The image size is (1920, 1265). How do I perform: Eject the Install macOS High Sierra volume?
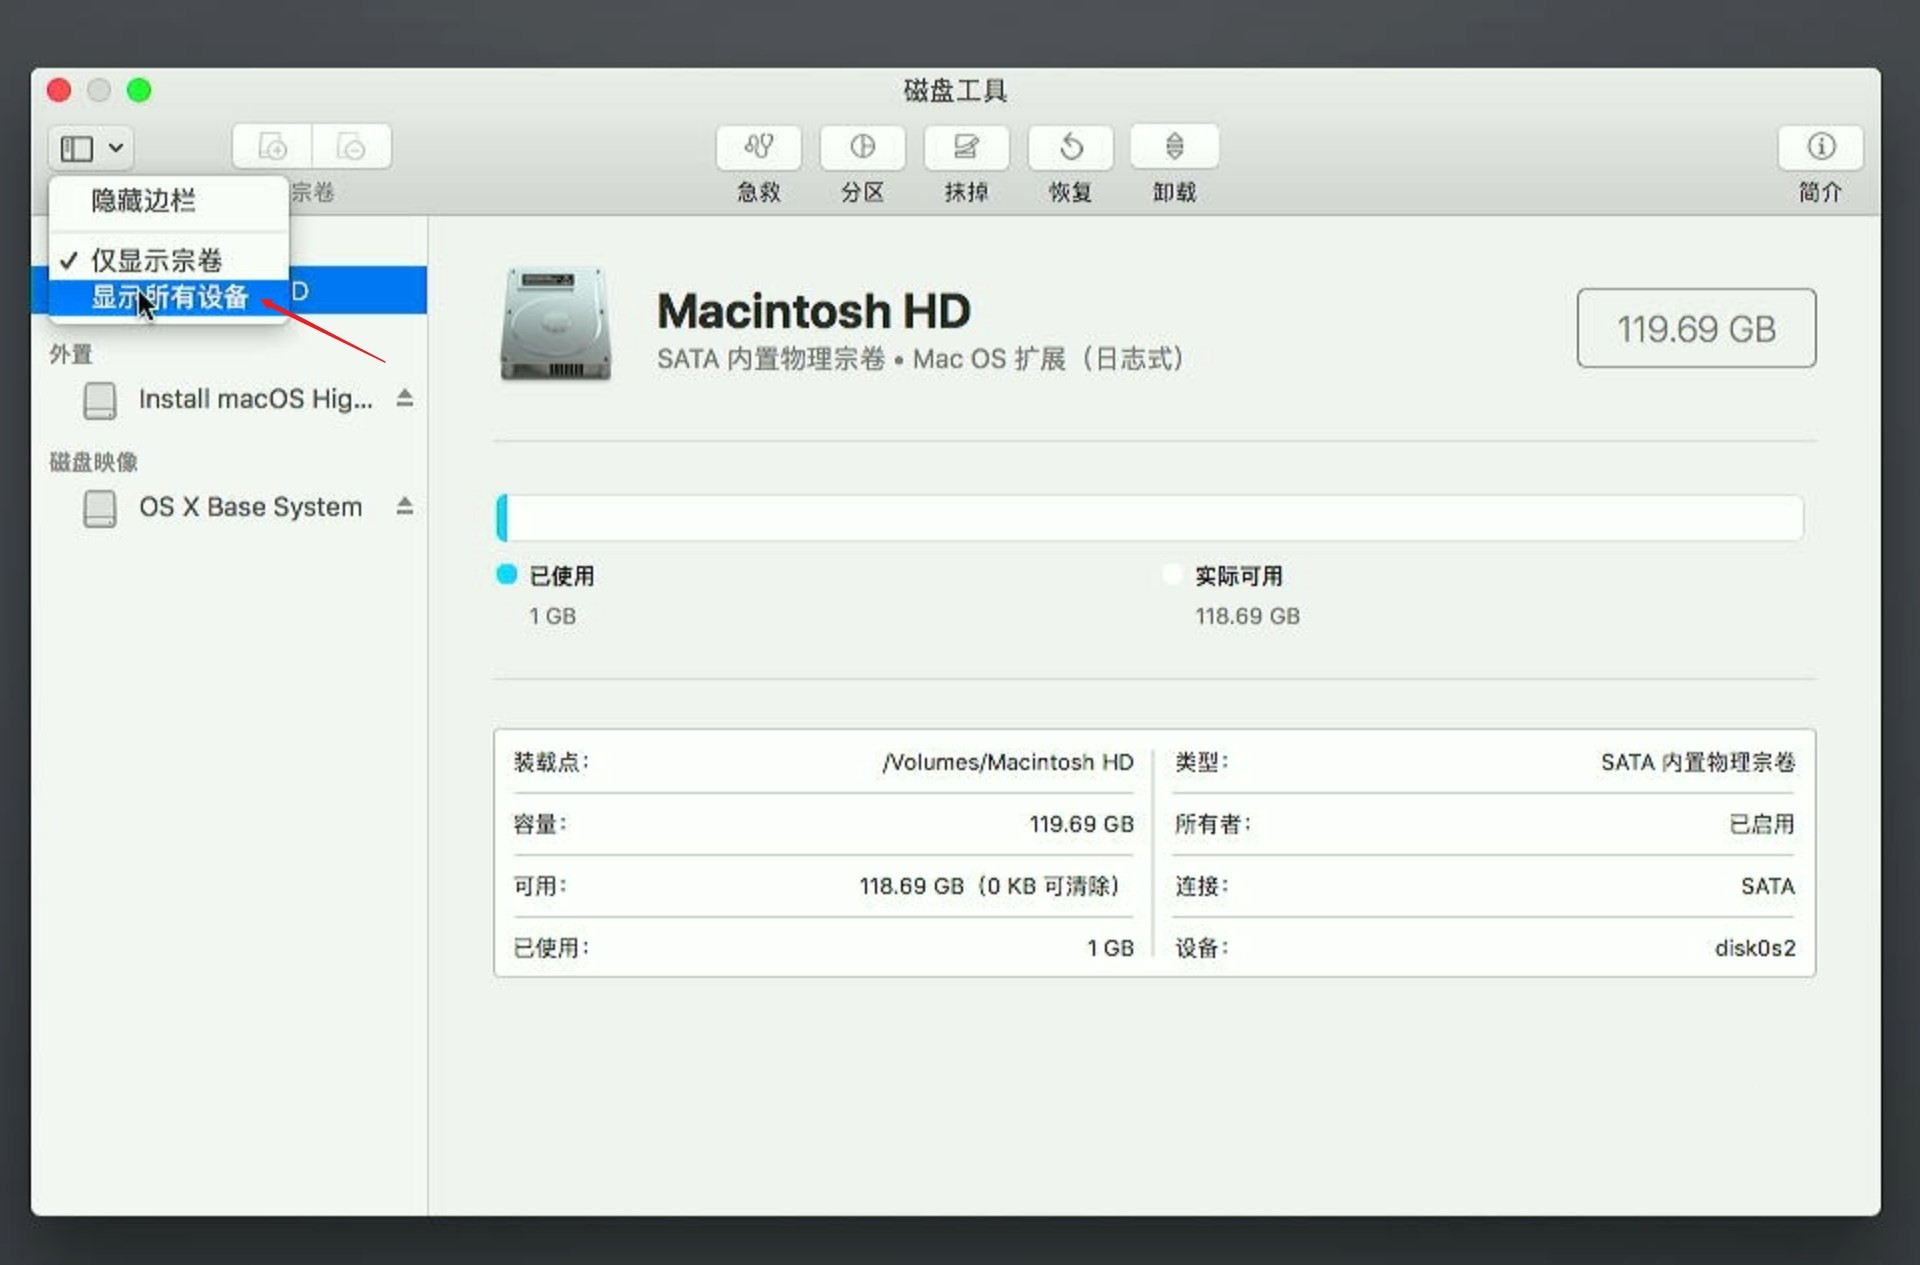tap(405, 398)
